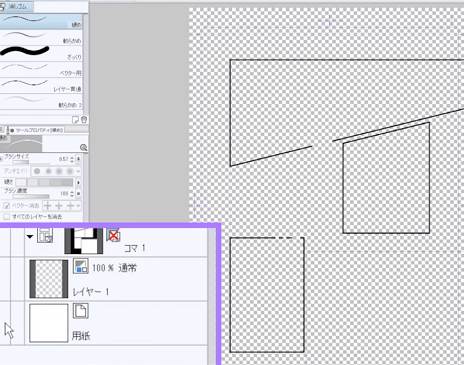The width and height of the screenshot is (464, 365).
Task: Click the 用紙 paper layer icon
Action: pyautogui.click(x=81, y=311)
